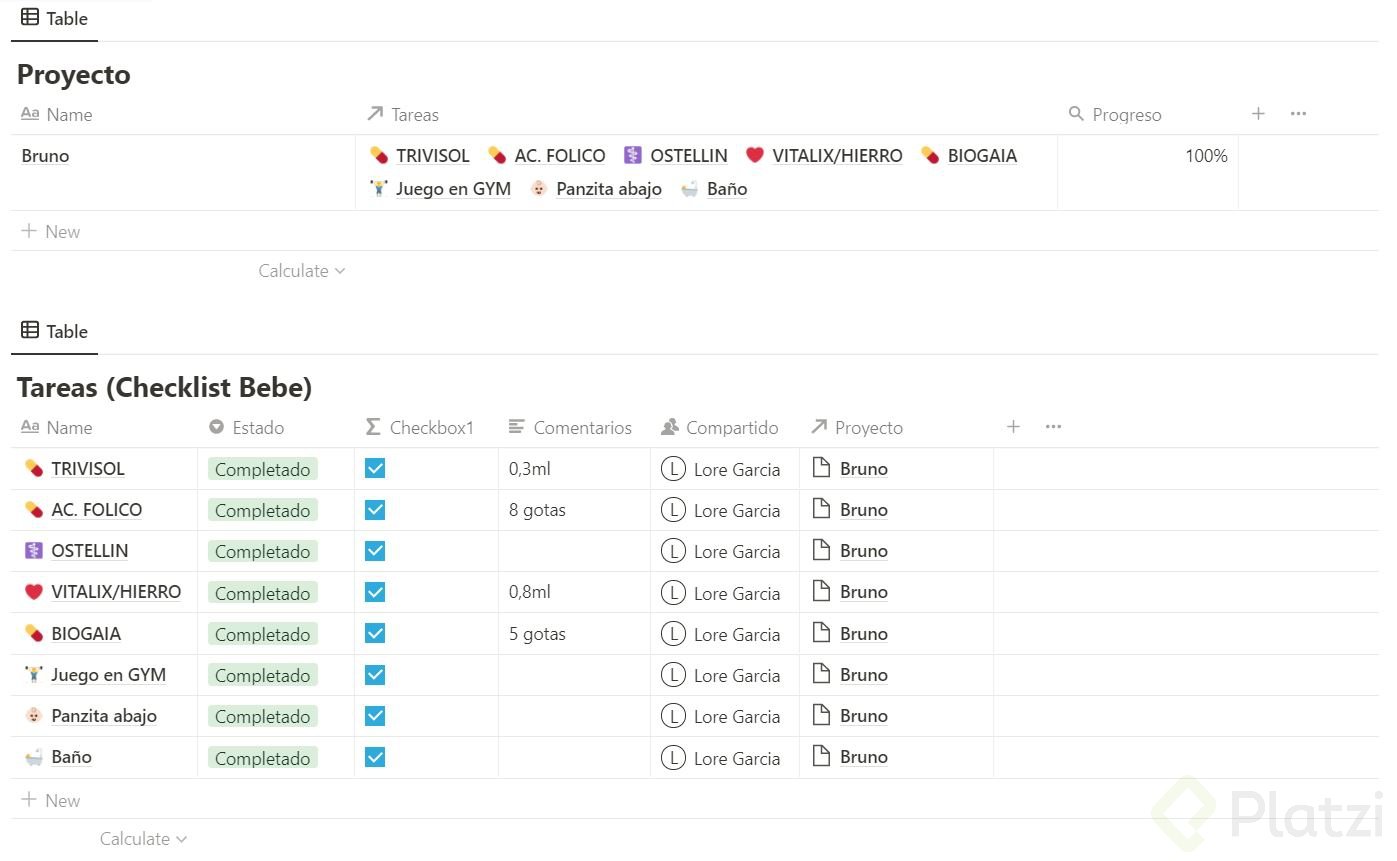
Task: Untick the BIOGAIA row checkbox
Action: coord(375,633)
